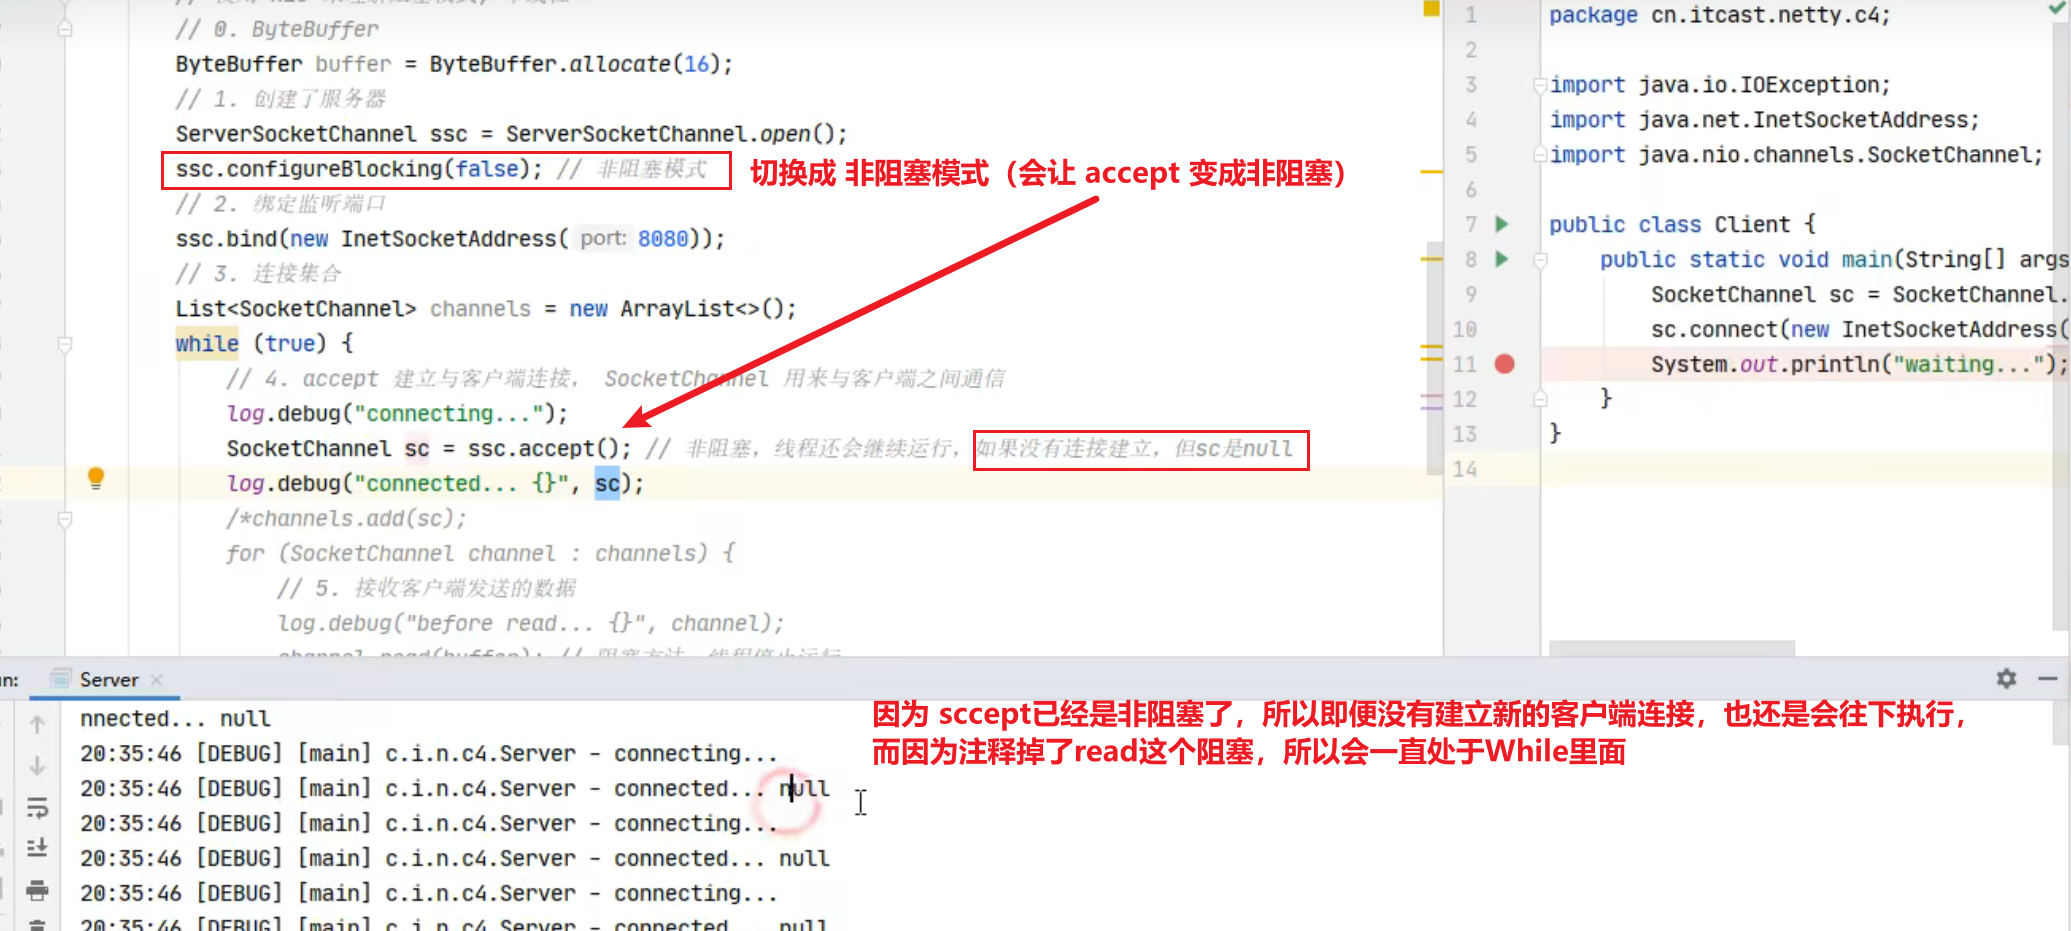The height and width of the screenshot is (931, 2071).
Task: Click 'java.net.InetSocketAddress' import
Action: point(1803,120)
